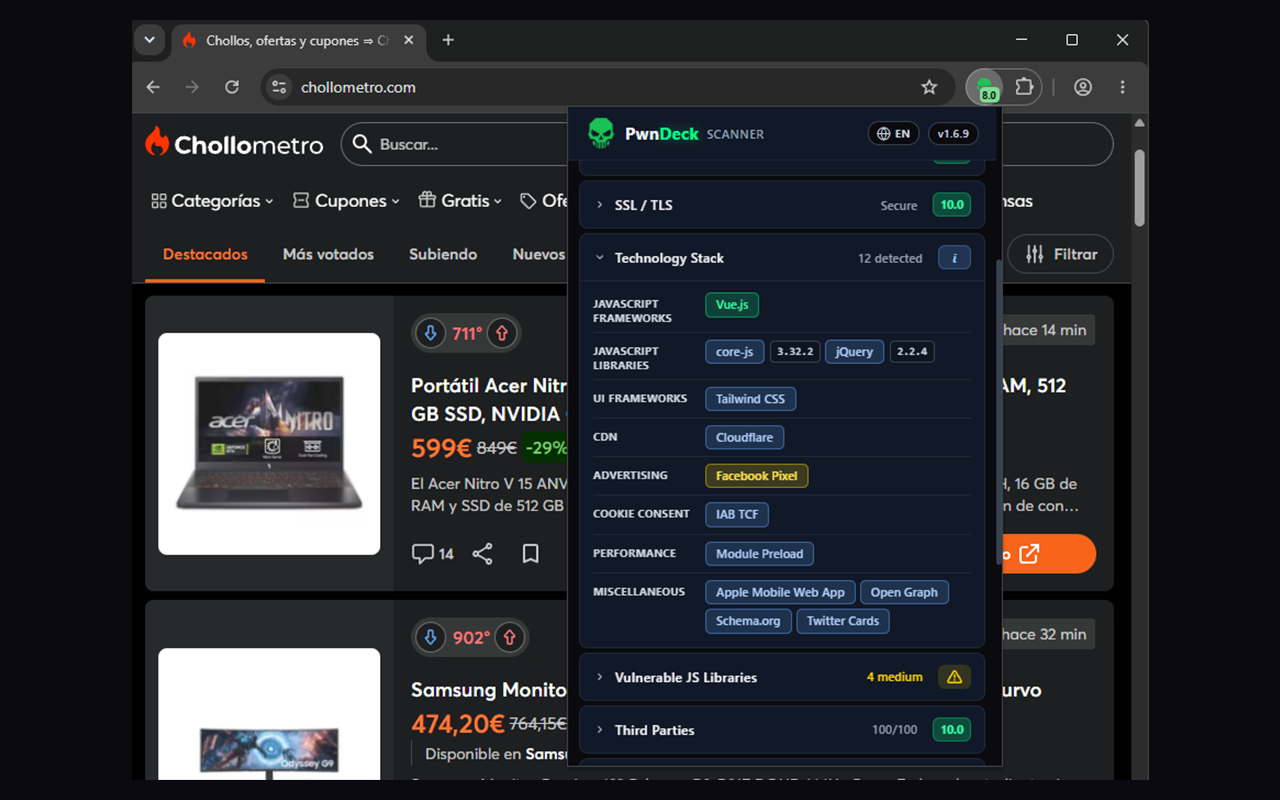Open the Cupones dropdown menu
Image resolution: width=1280 pixels, height=800 pixels.
(346, 201)
